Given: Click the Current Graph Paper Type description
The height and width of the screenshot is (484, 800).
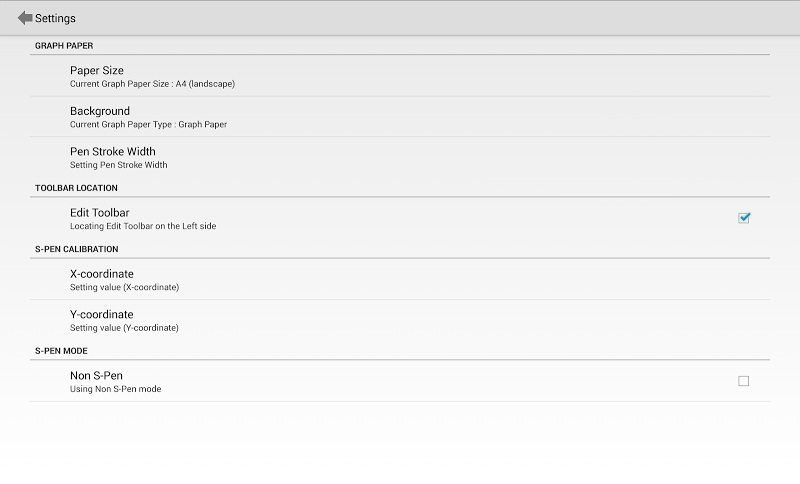Looking at the screenshot, I should (x=148, y=125).
